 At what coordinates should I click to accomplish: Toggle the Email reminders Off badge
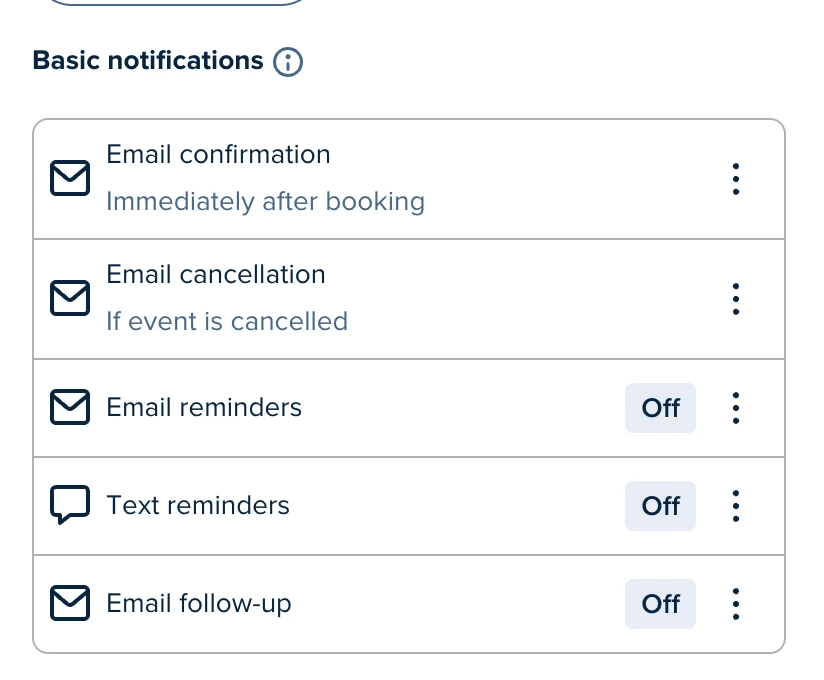tap(660, 408)
